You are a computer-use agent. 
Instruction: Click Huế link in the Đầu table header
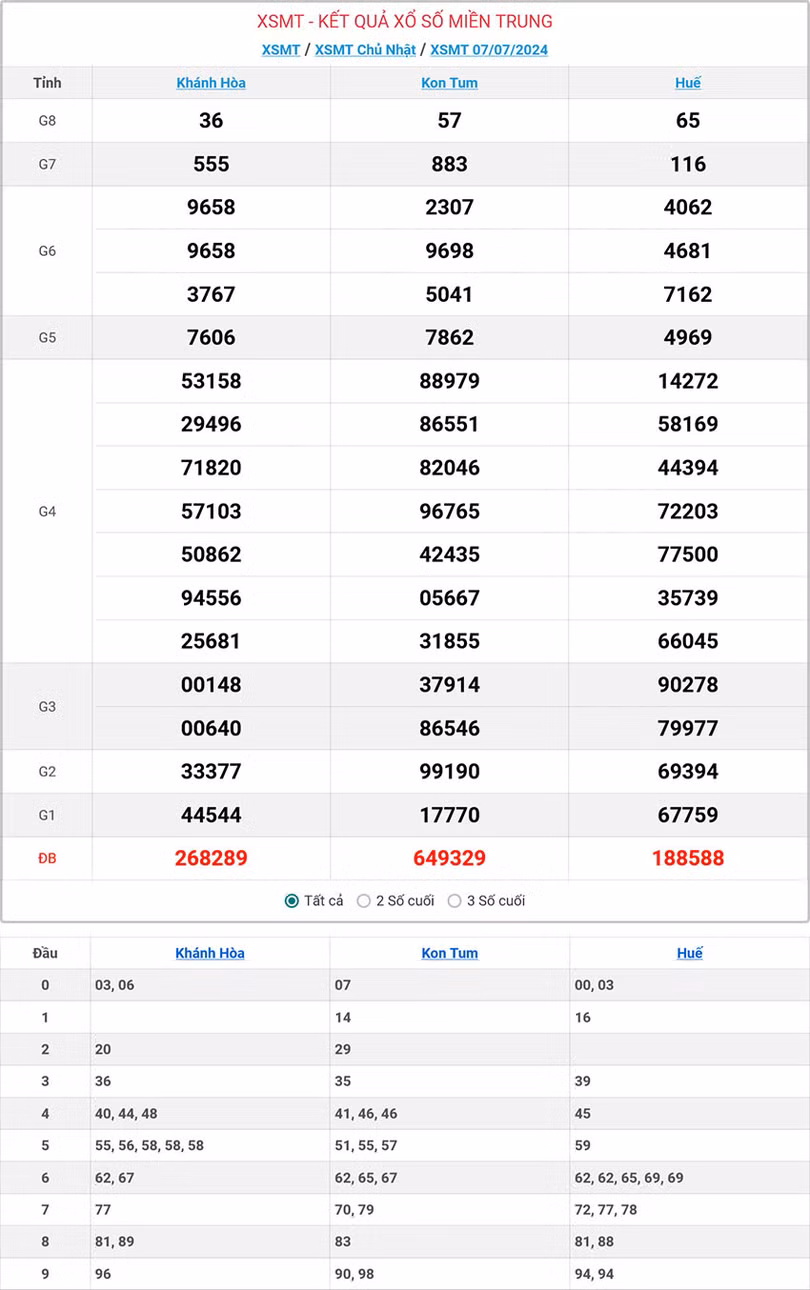pyautogui.click(x=689, y=953)
